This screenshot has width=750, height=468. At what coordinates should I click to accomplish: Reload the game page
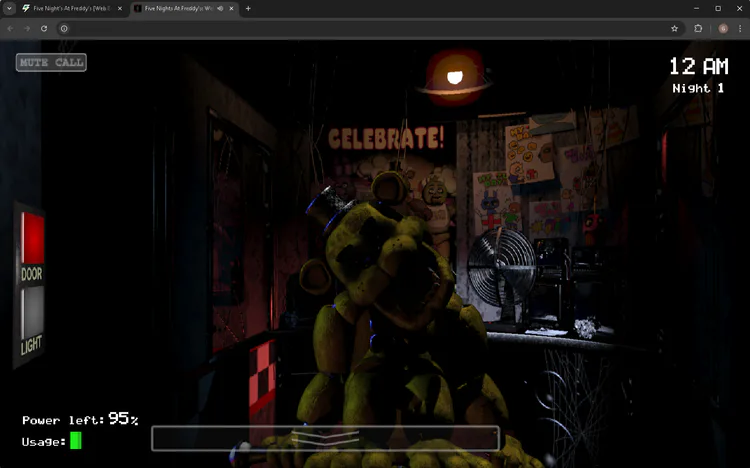[44, 29]
